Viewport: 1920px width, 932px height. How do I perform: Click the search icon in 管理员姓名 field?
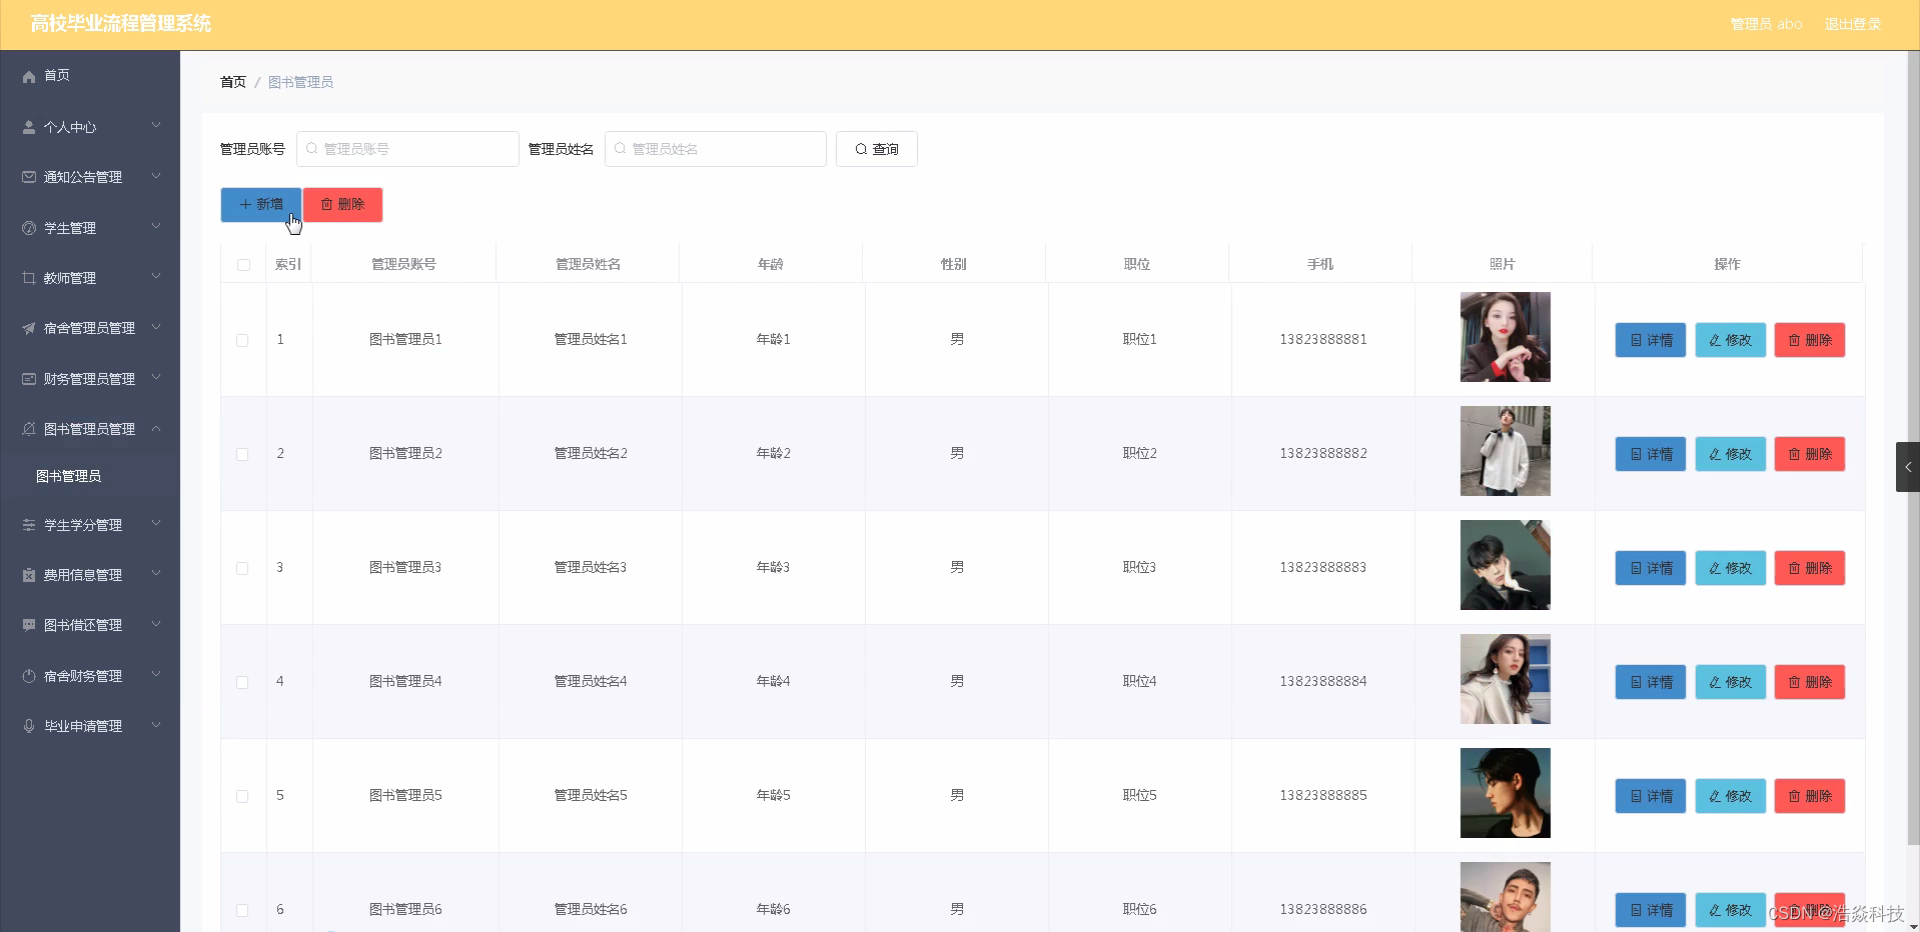620,149
